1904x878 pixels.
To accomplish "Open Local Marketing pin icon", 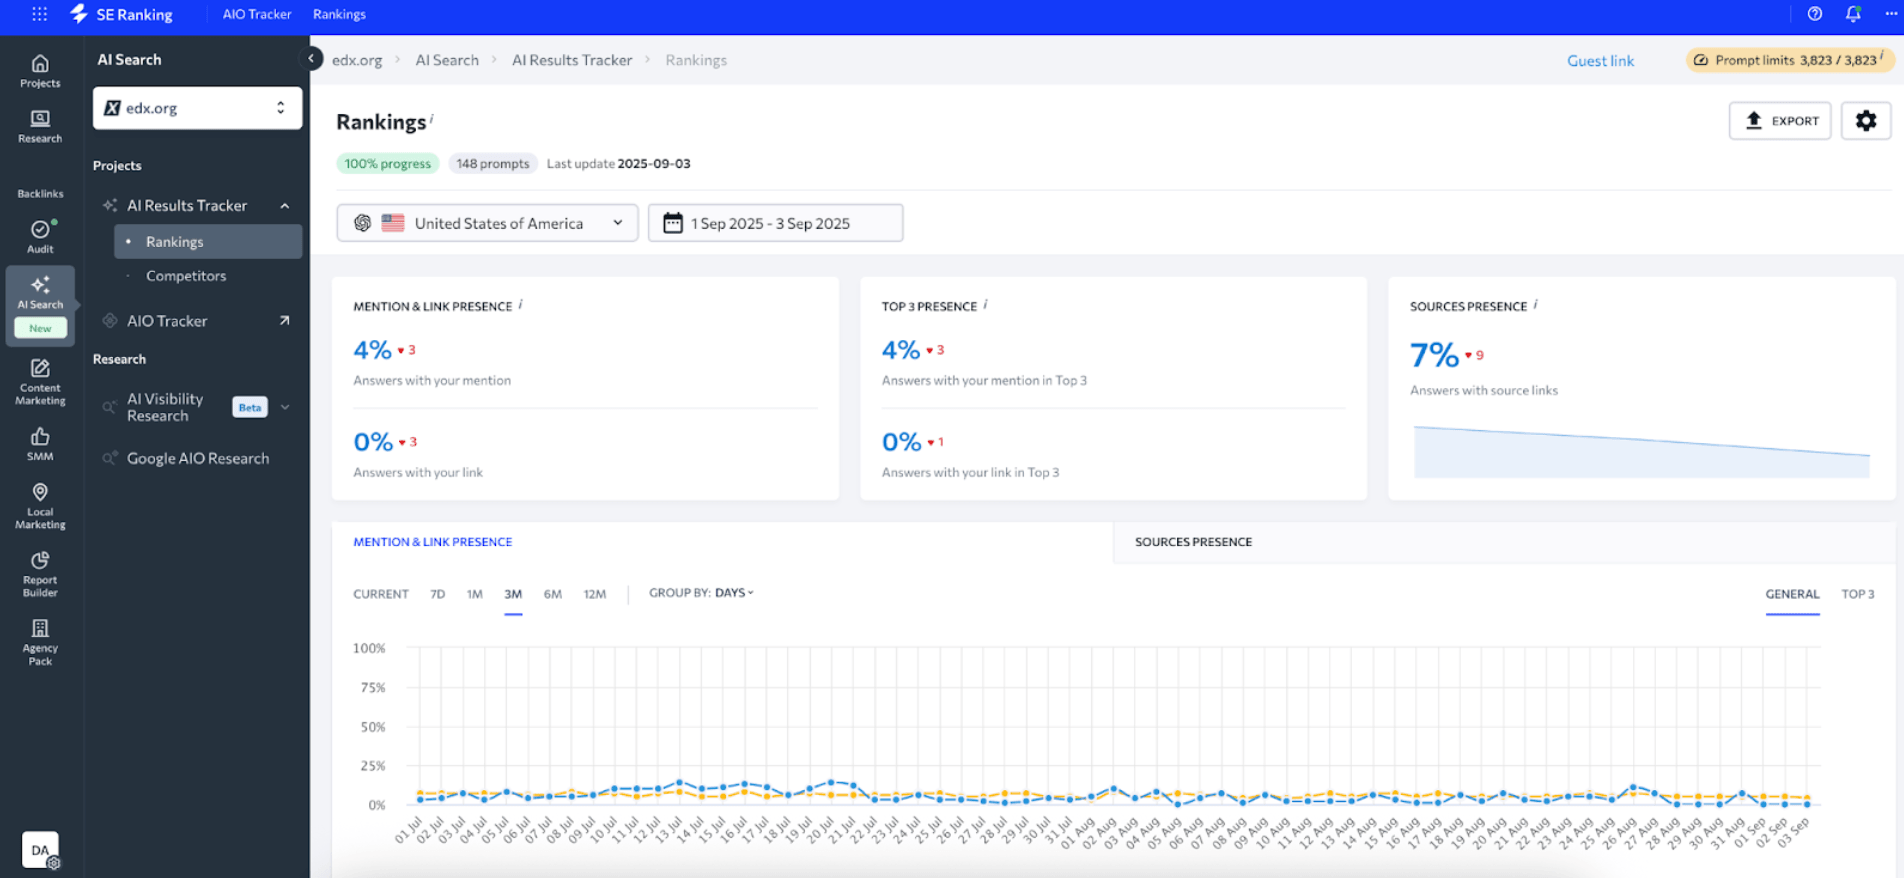I will [40, 505].
